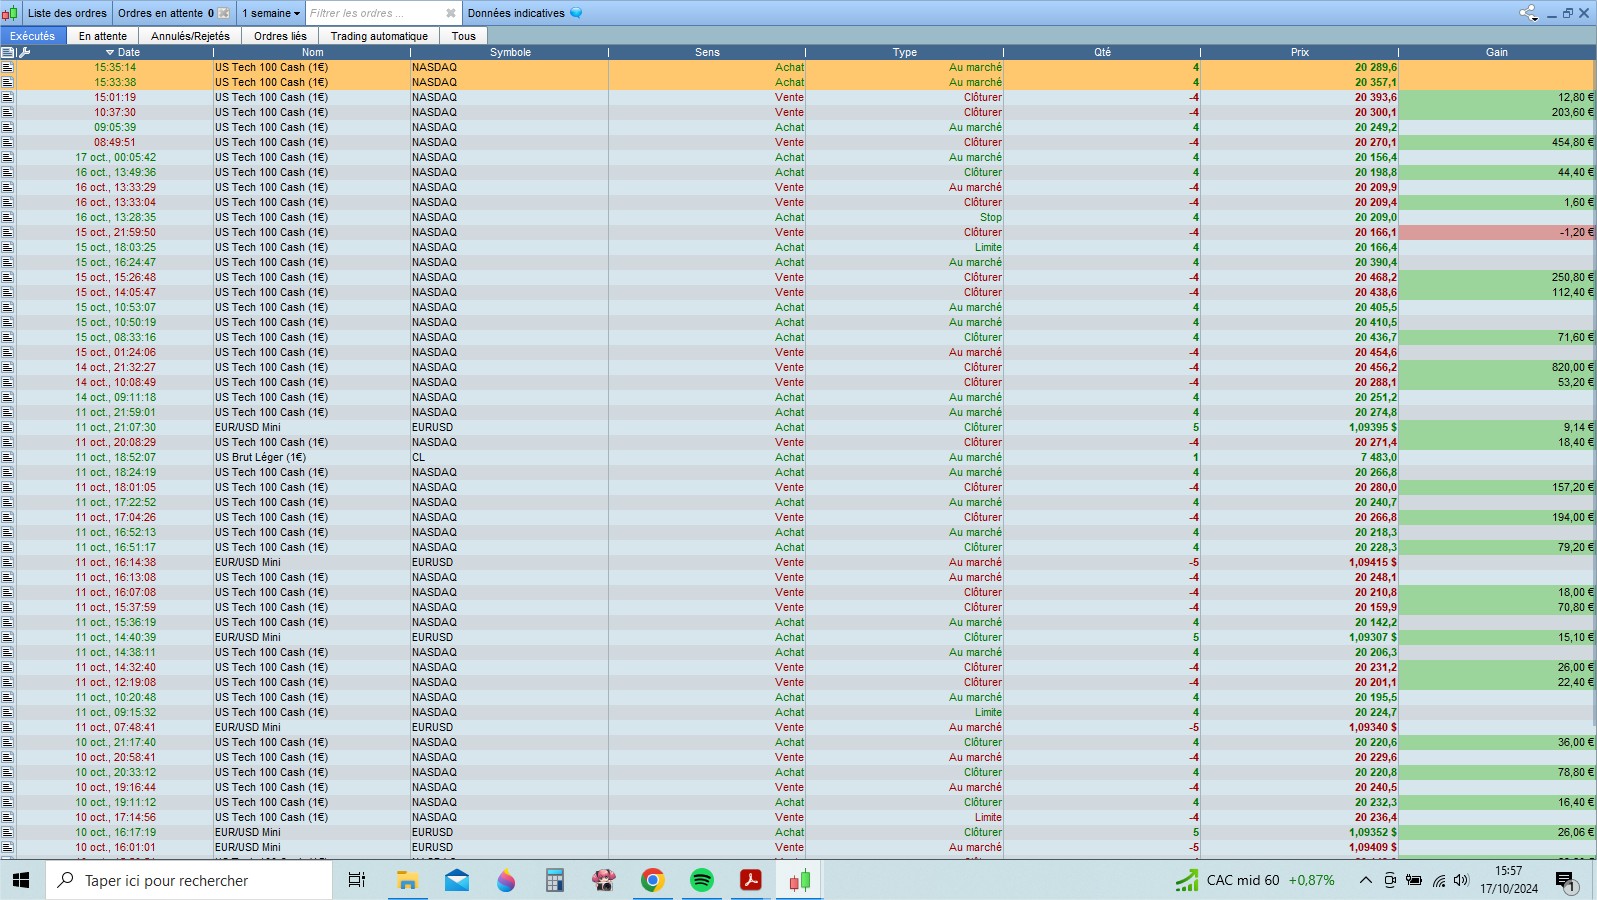The image size is (1597, 900).
Task: Click the Liste des ordres button
Action: (67, 13)
